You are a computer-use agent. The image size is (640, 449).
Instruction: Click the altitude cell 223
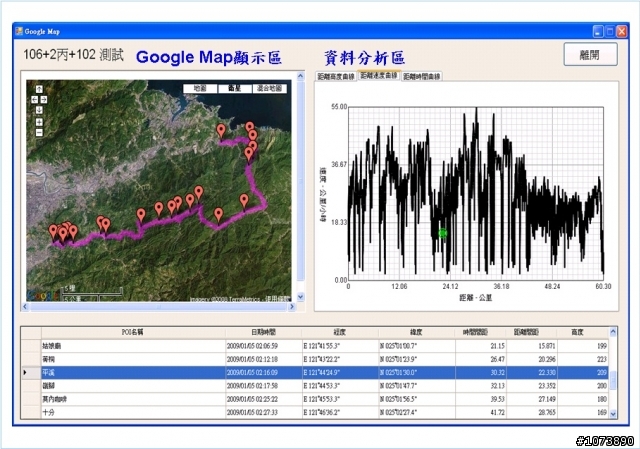tap(583, 359)
